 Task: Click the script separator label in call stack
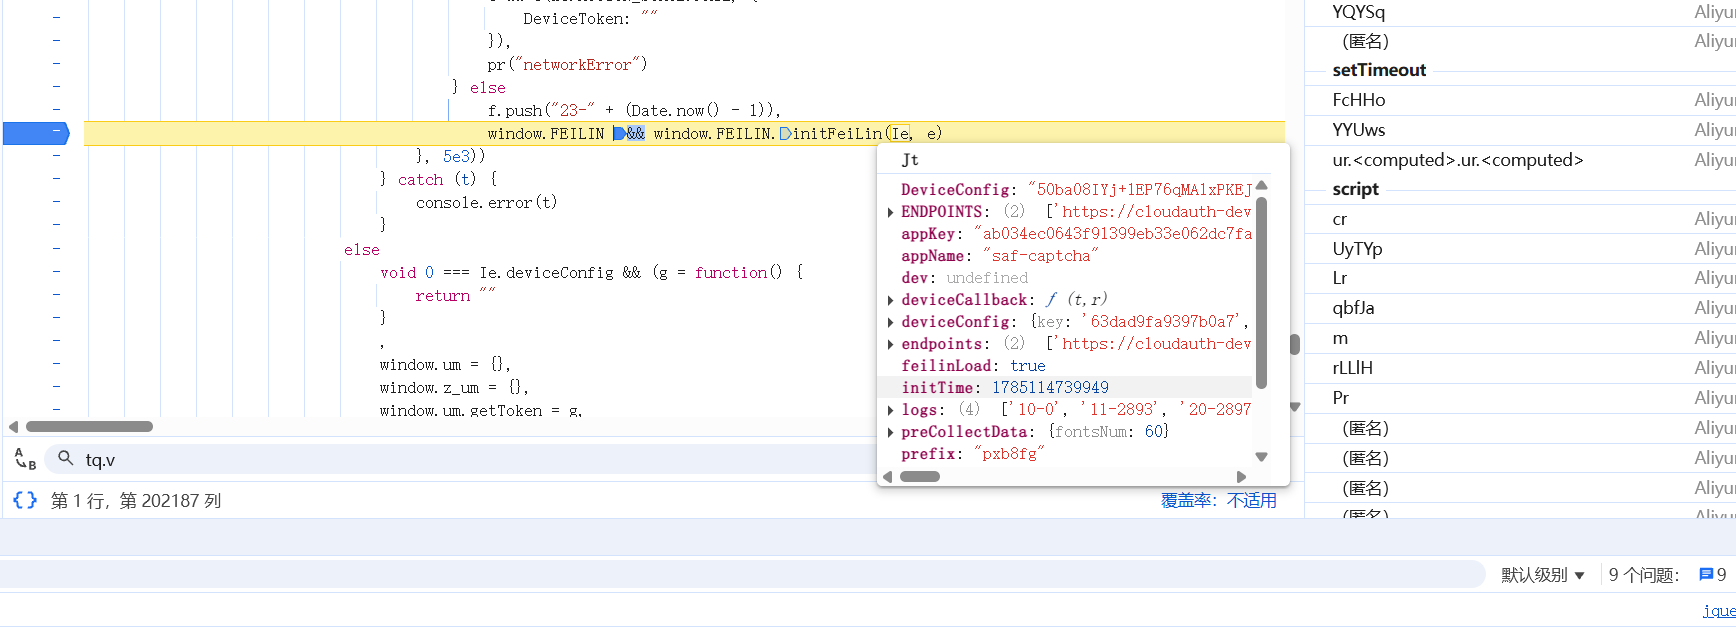click(1355, 189)
